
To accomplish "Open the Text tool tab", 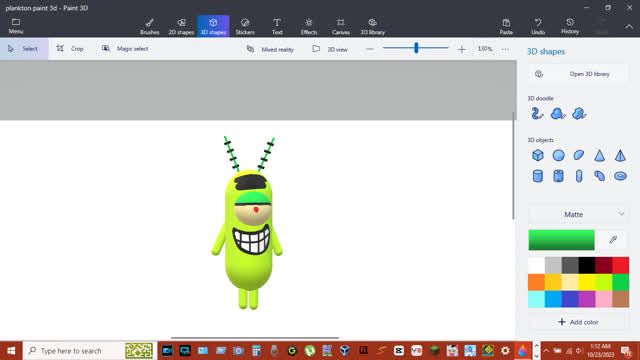I will pyautogui.click(x=277, y=26).
